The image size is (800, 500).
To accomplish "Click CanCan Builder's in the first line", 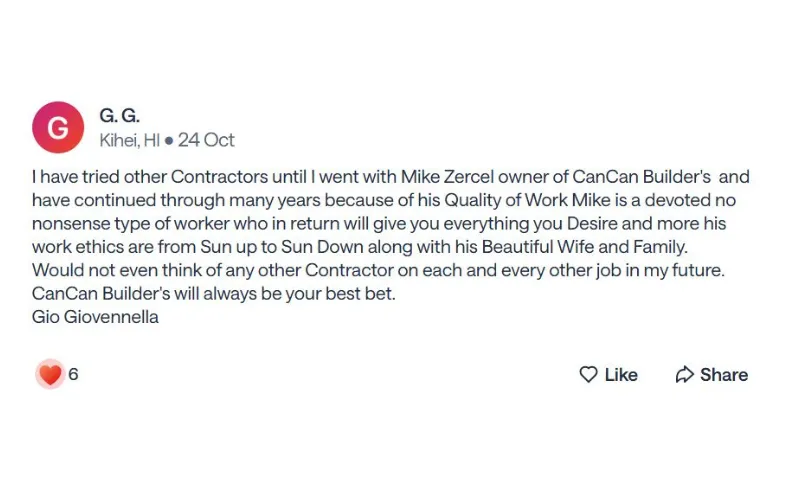I will tap(641, 177).
